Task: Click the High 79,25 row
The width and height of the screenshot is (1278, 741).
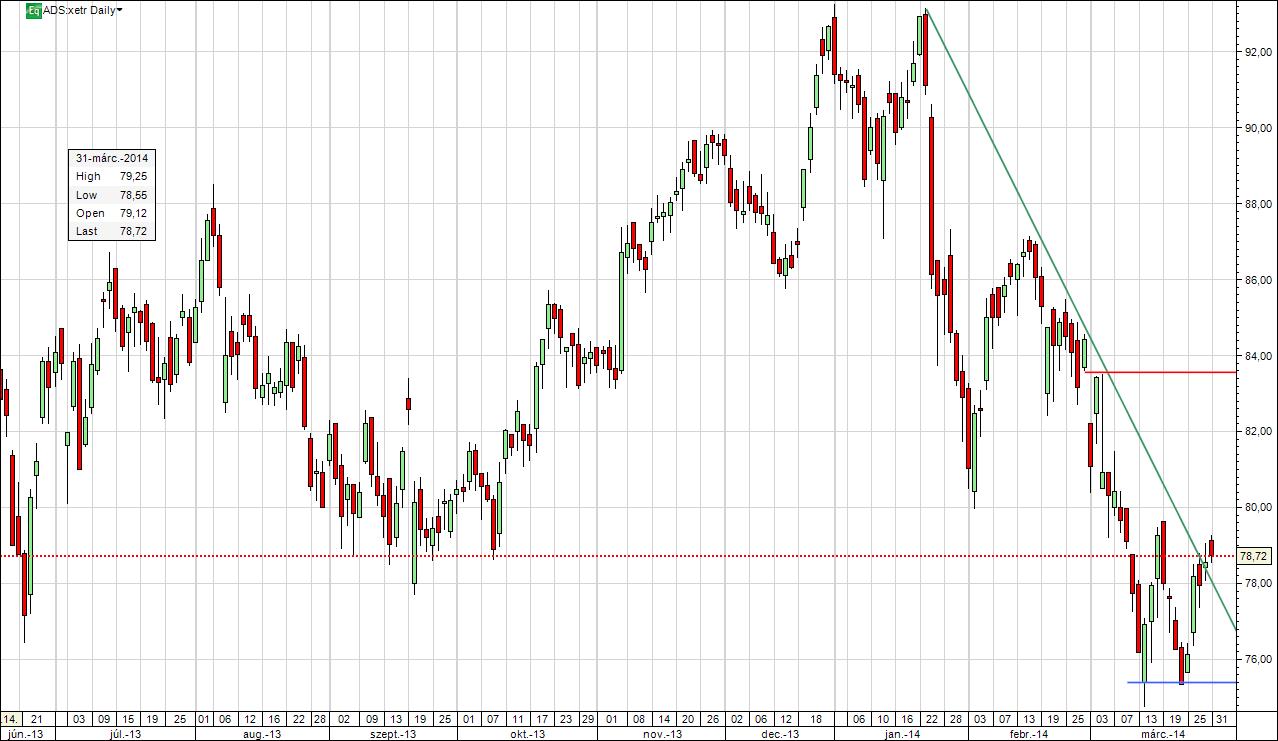Action: (x=112, y=176)
